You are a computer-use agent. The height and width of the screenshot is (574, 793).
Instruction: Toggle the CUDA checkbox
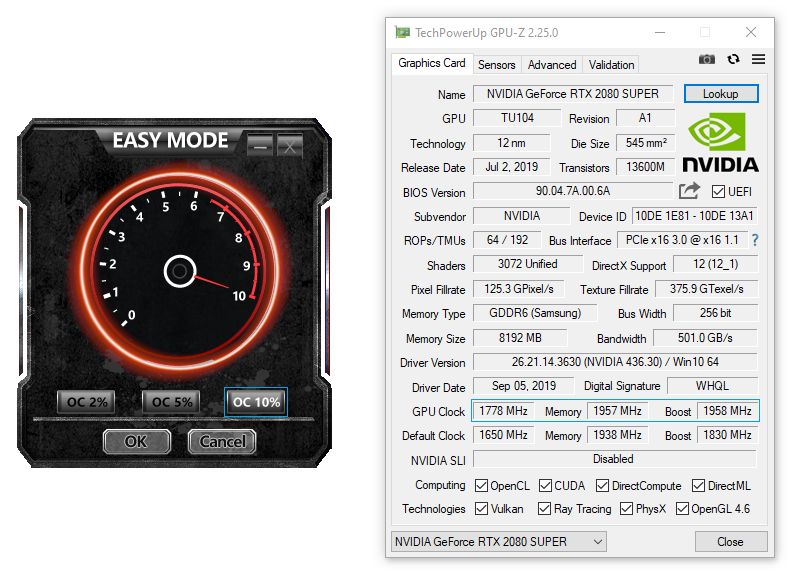545,486
